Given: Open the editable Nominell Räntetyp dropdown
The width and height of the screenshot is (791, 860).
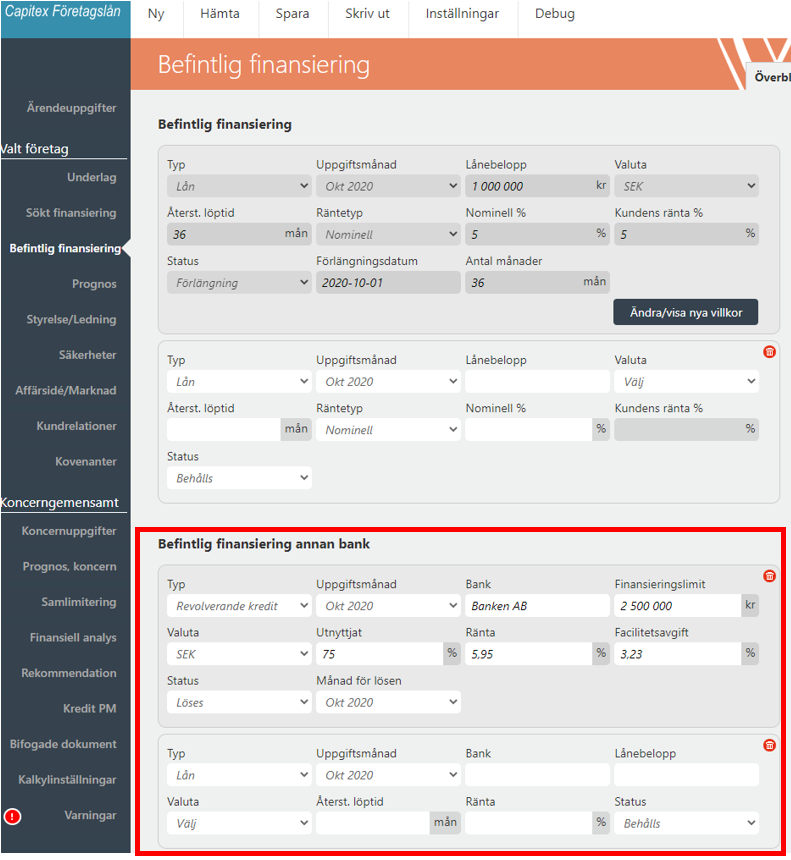Looking at the screenshot, I should pos(388,430).
